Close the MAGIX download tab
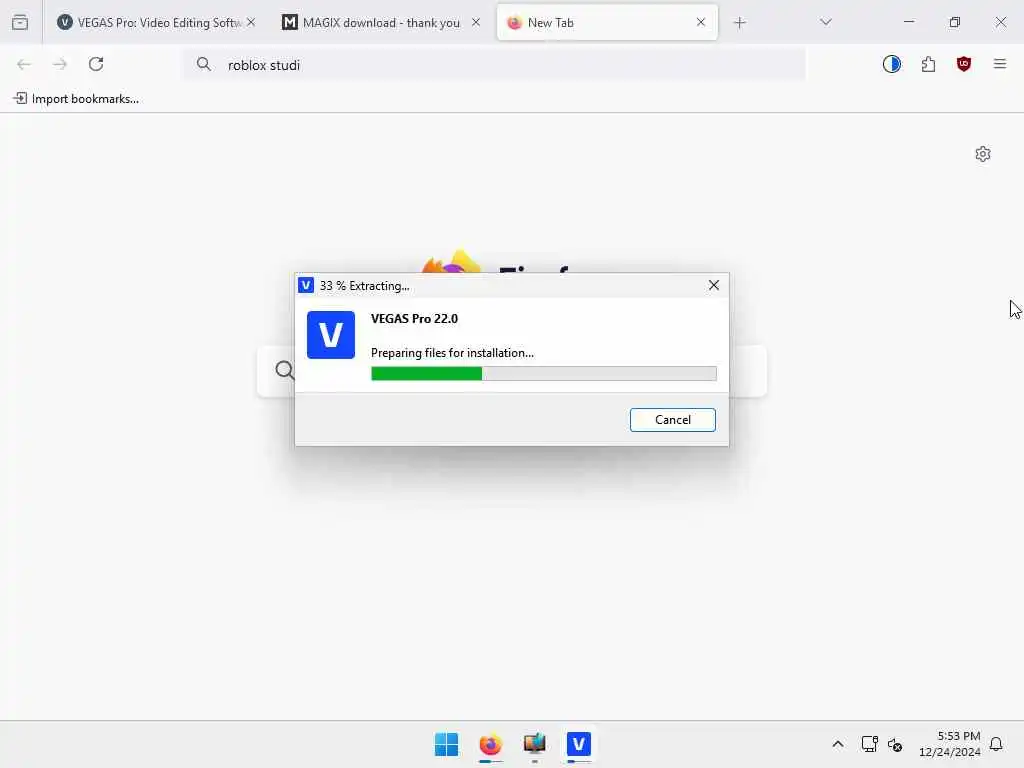Viewport: 1024px width, 768px height. [476, 22]
